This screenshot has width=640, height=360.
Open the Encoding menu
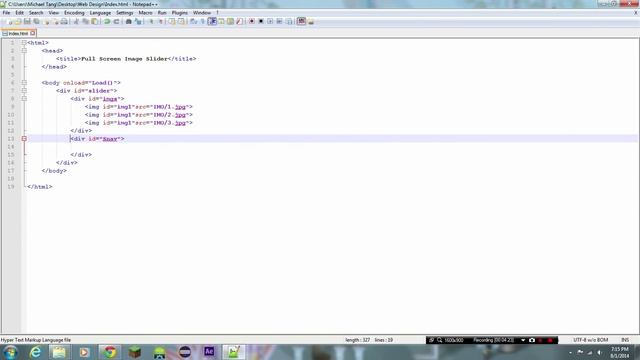pyautogui.click(x=74, y=13)
